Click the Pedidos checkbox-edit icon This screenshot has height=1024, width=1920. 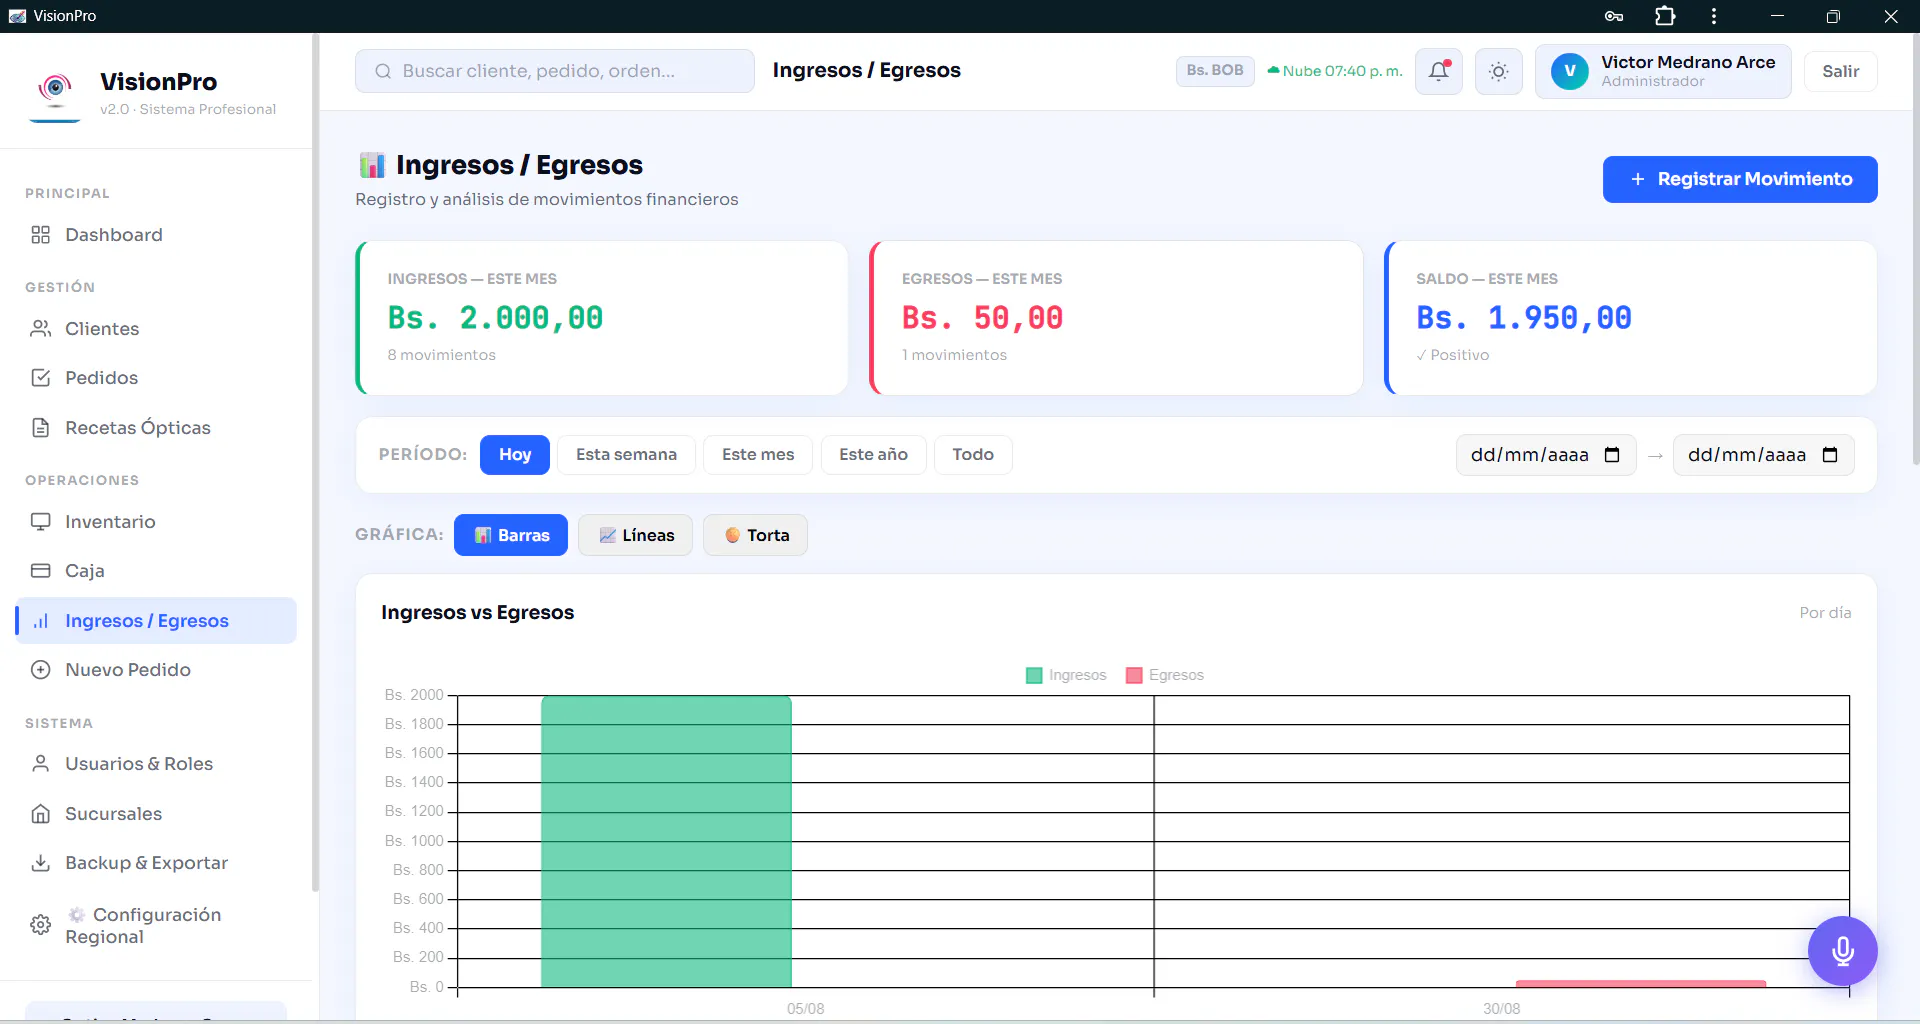40,378
